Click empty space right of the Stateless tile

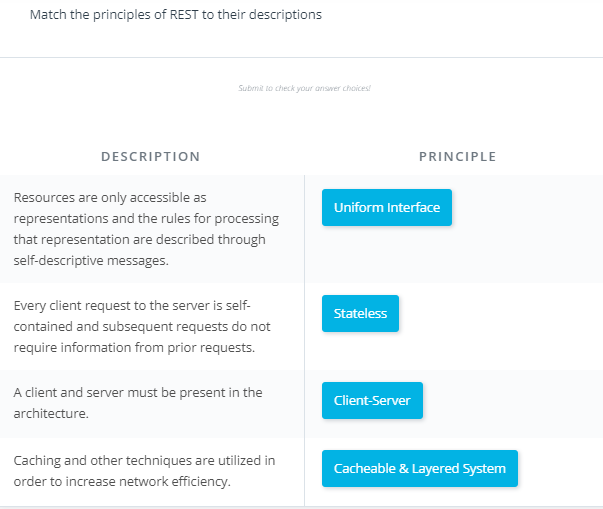pos(500,313)
